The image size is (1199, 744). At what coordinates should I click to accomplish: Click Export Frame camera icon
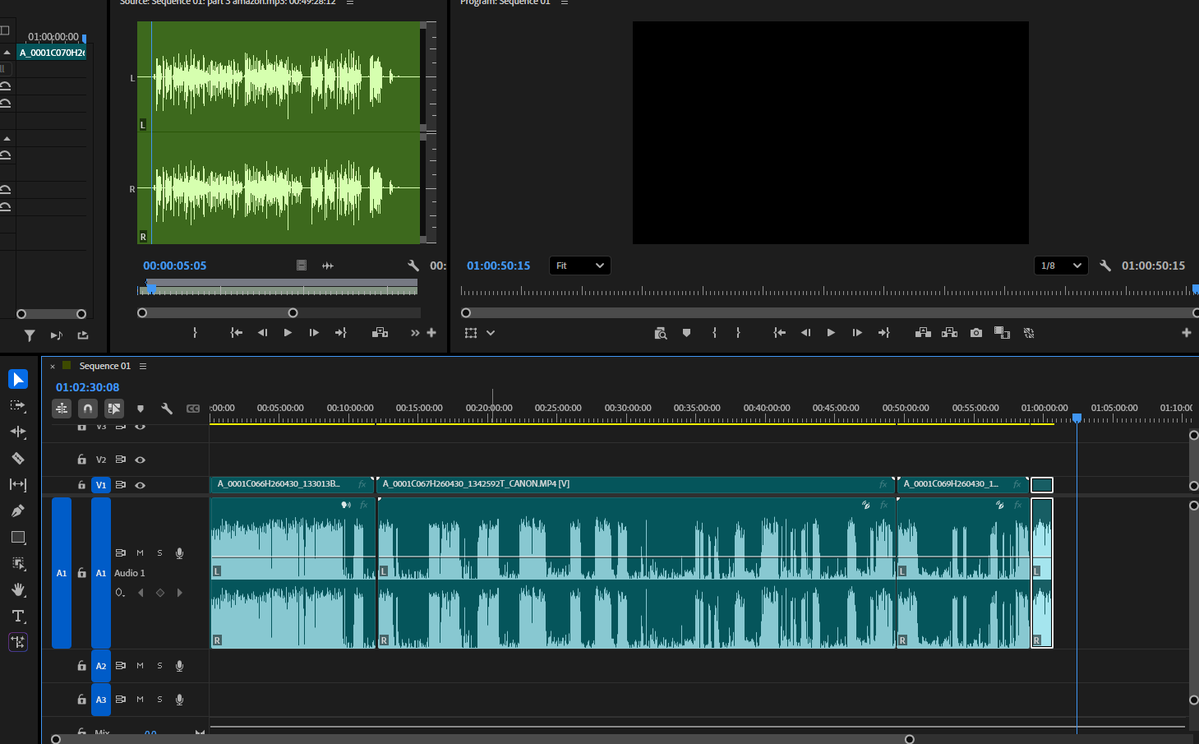point(976,333)
